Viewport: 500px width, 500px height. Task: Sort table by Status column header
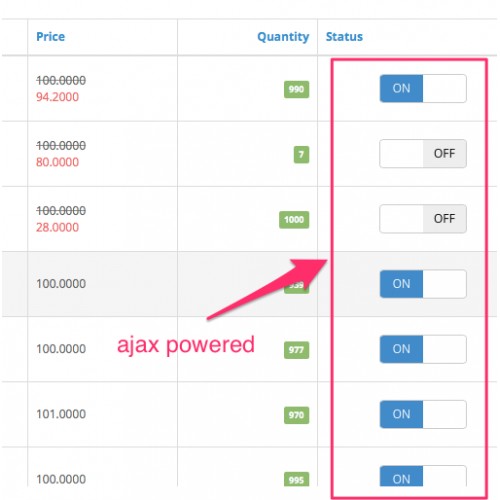click(344, 36)
